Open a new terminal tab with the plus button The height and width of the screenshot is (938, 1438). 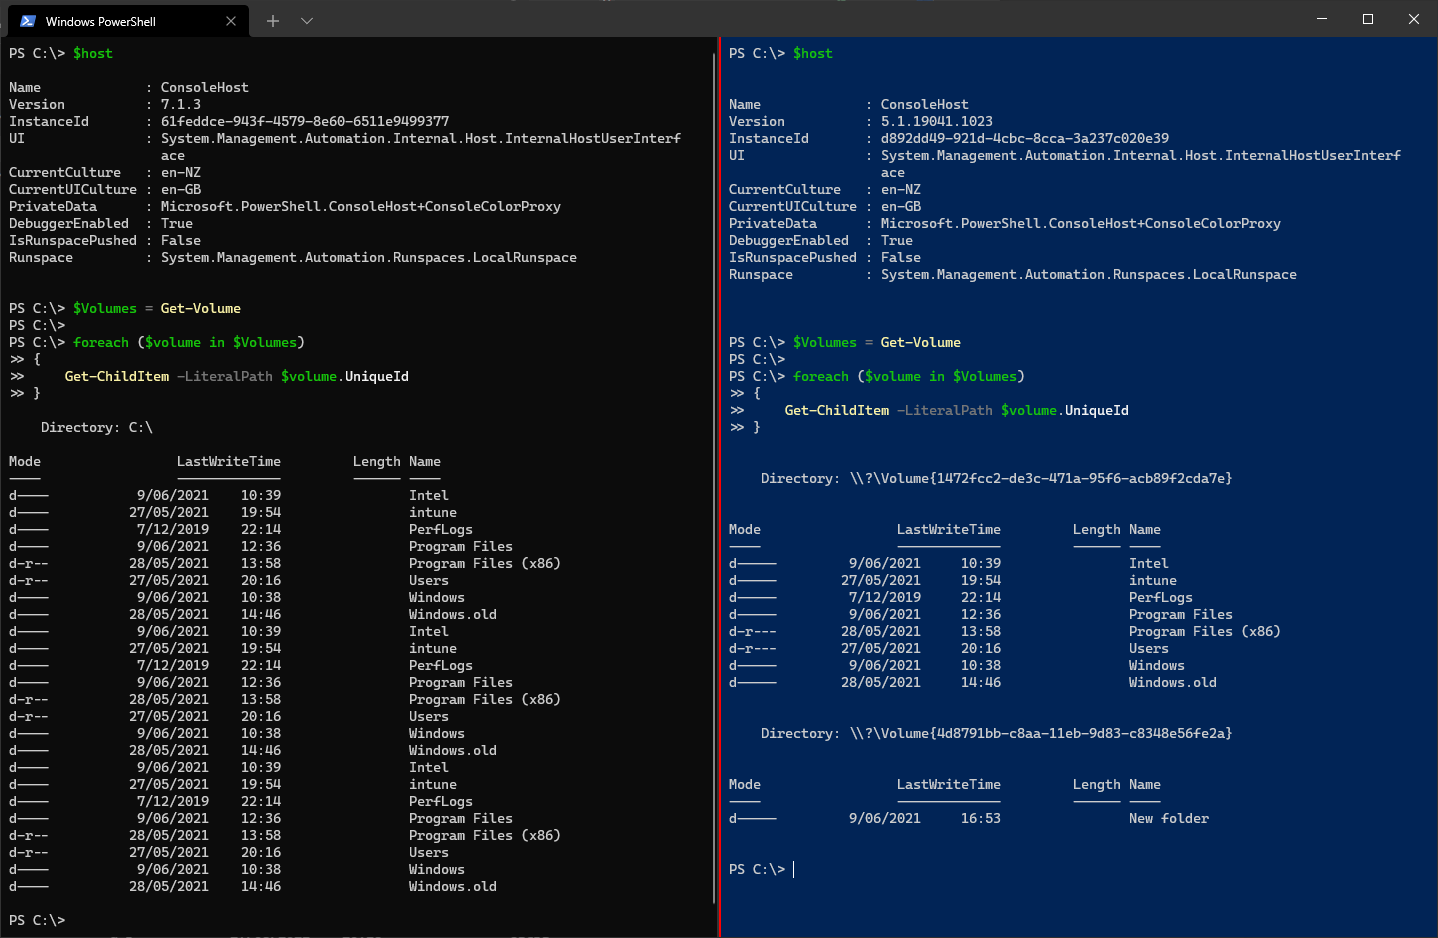272,20
